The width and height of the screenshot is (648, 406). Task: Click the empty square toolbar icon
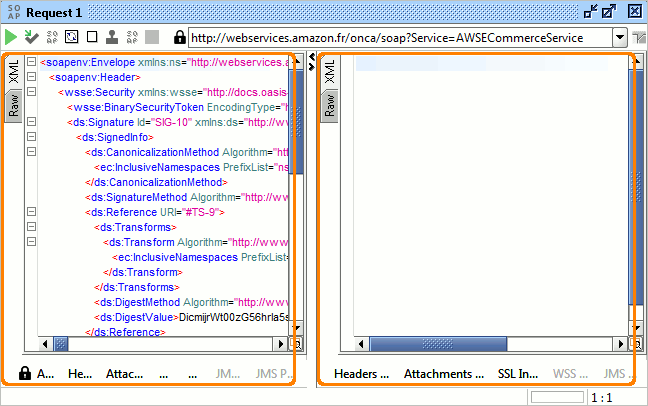click(92, 37)
